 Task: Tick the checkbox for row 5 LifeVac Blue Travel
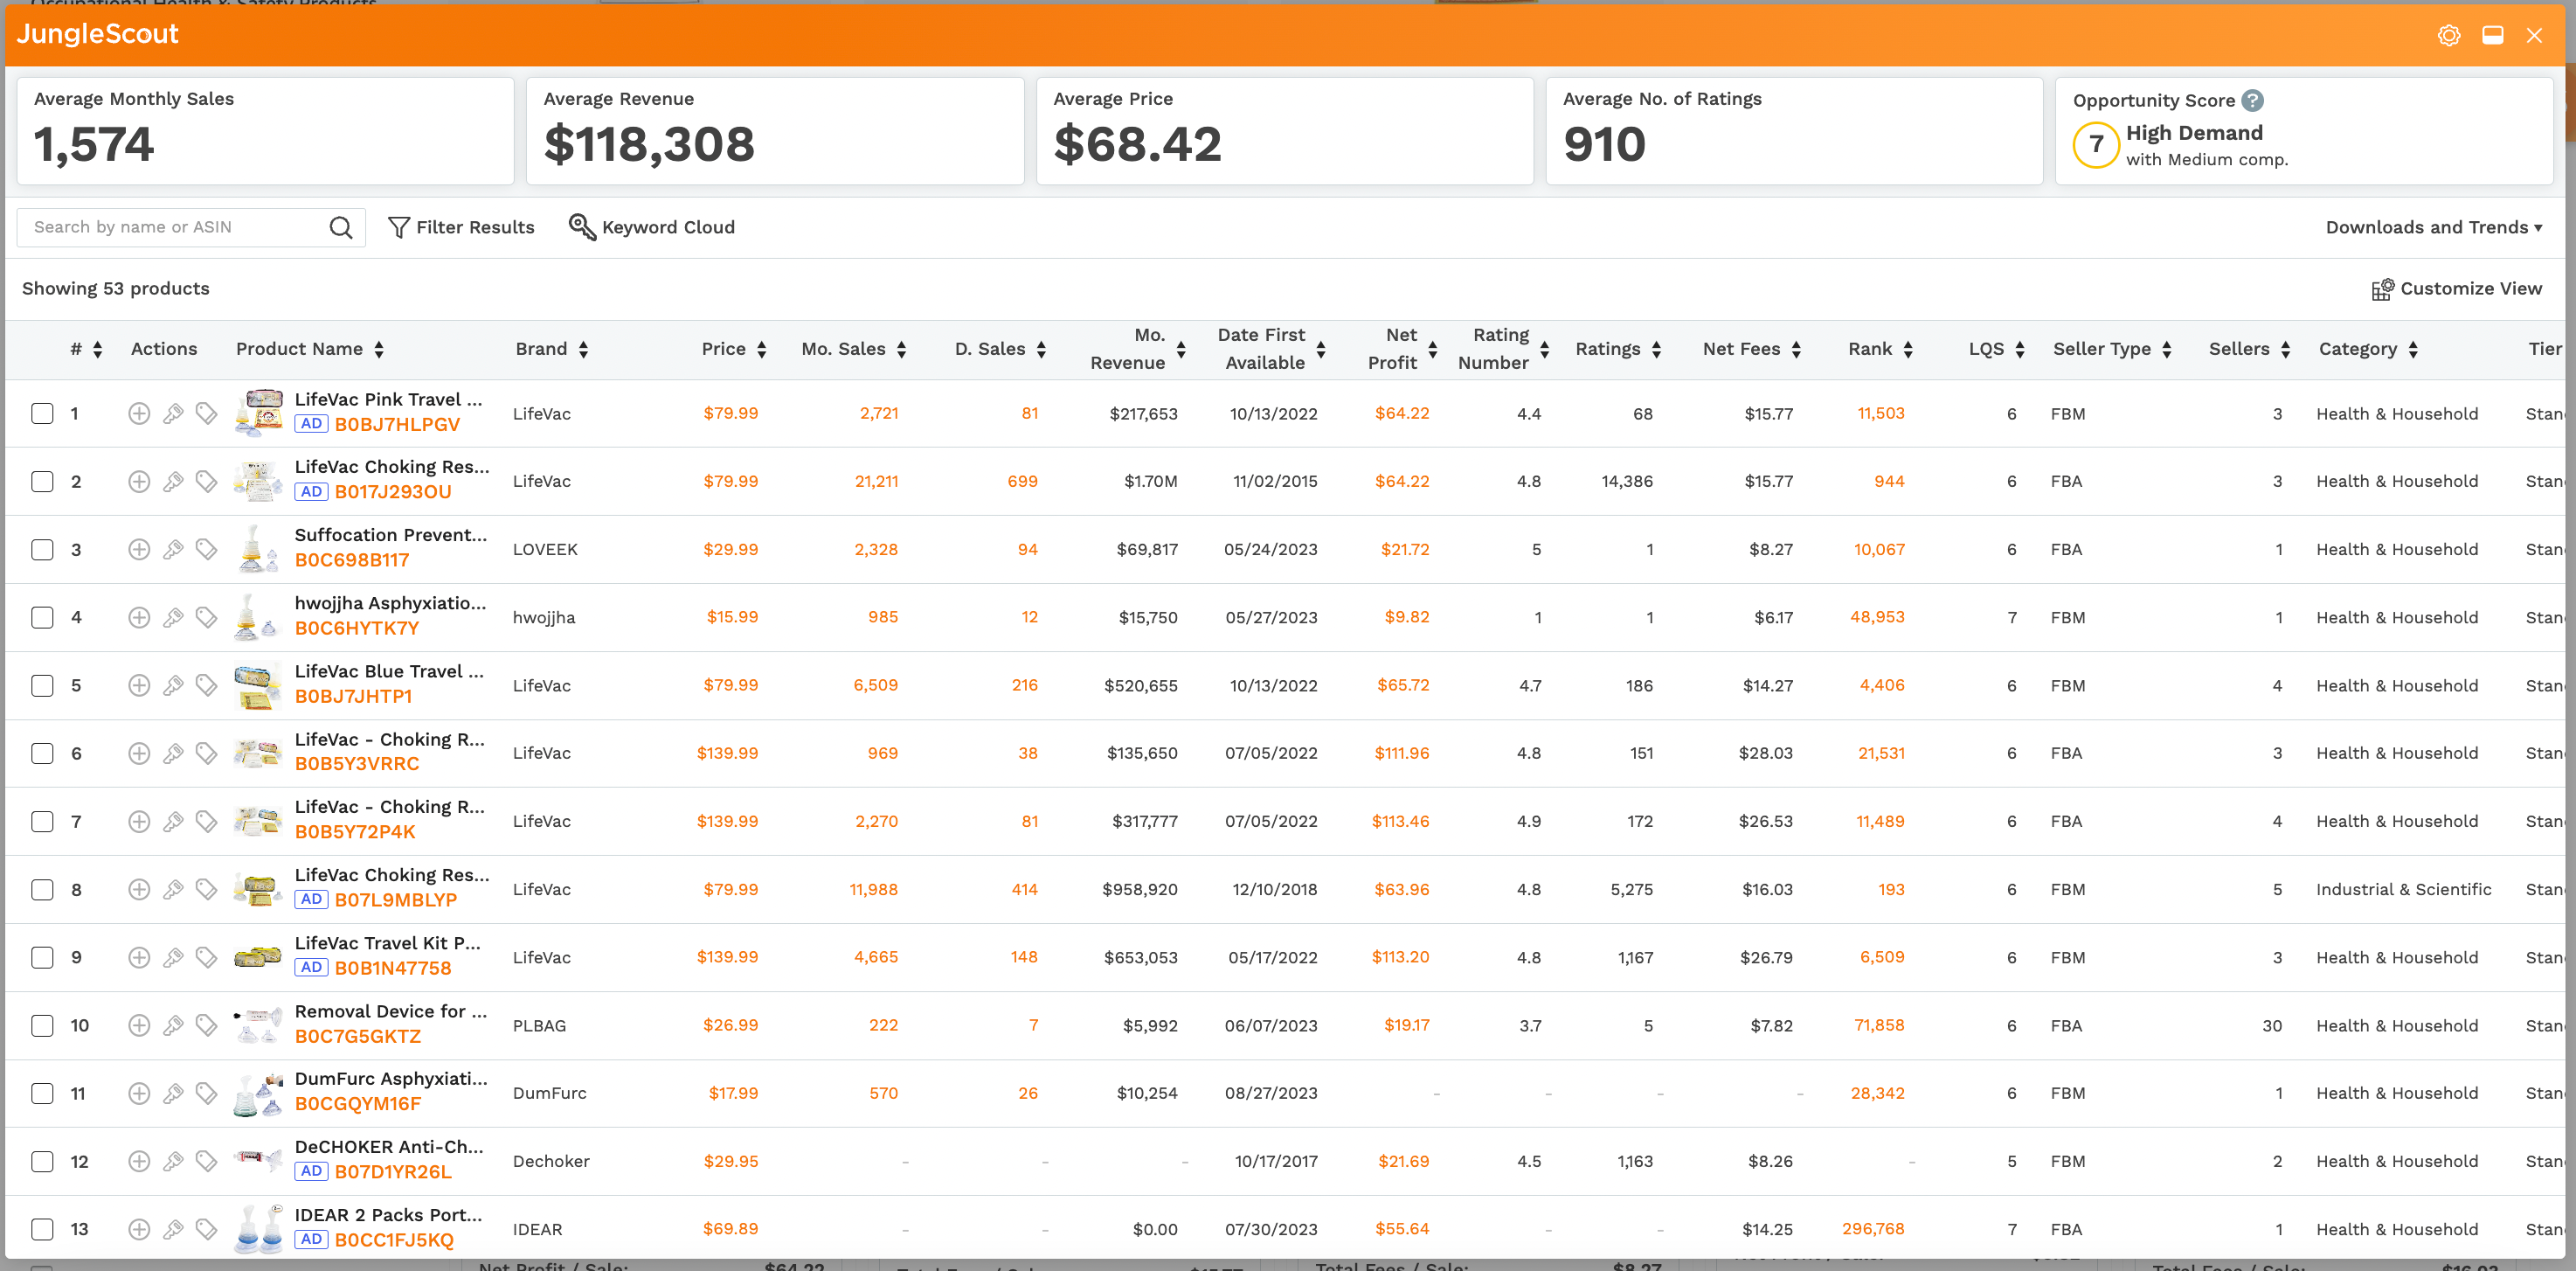(x=42, y=685)
